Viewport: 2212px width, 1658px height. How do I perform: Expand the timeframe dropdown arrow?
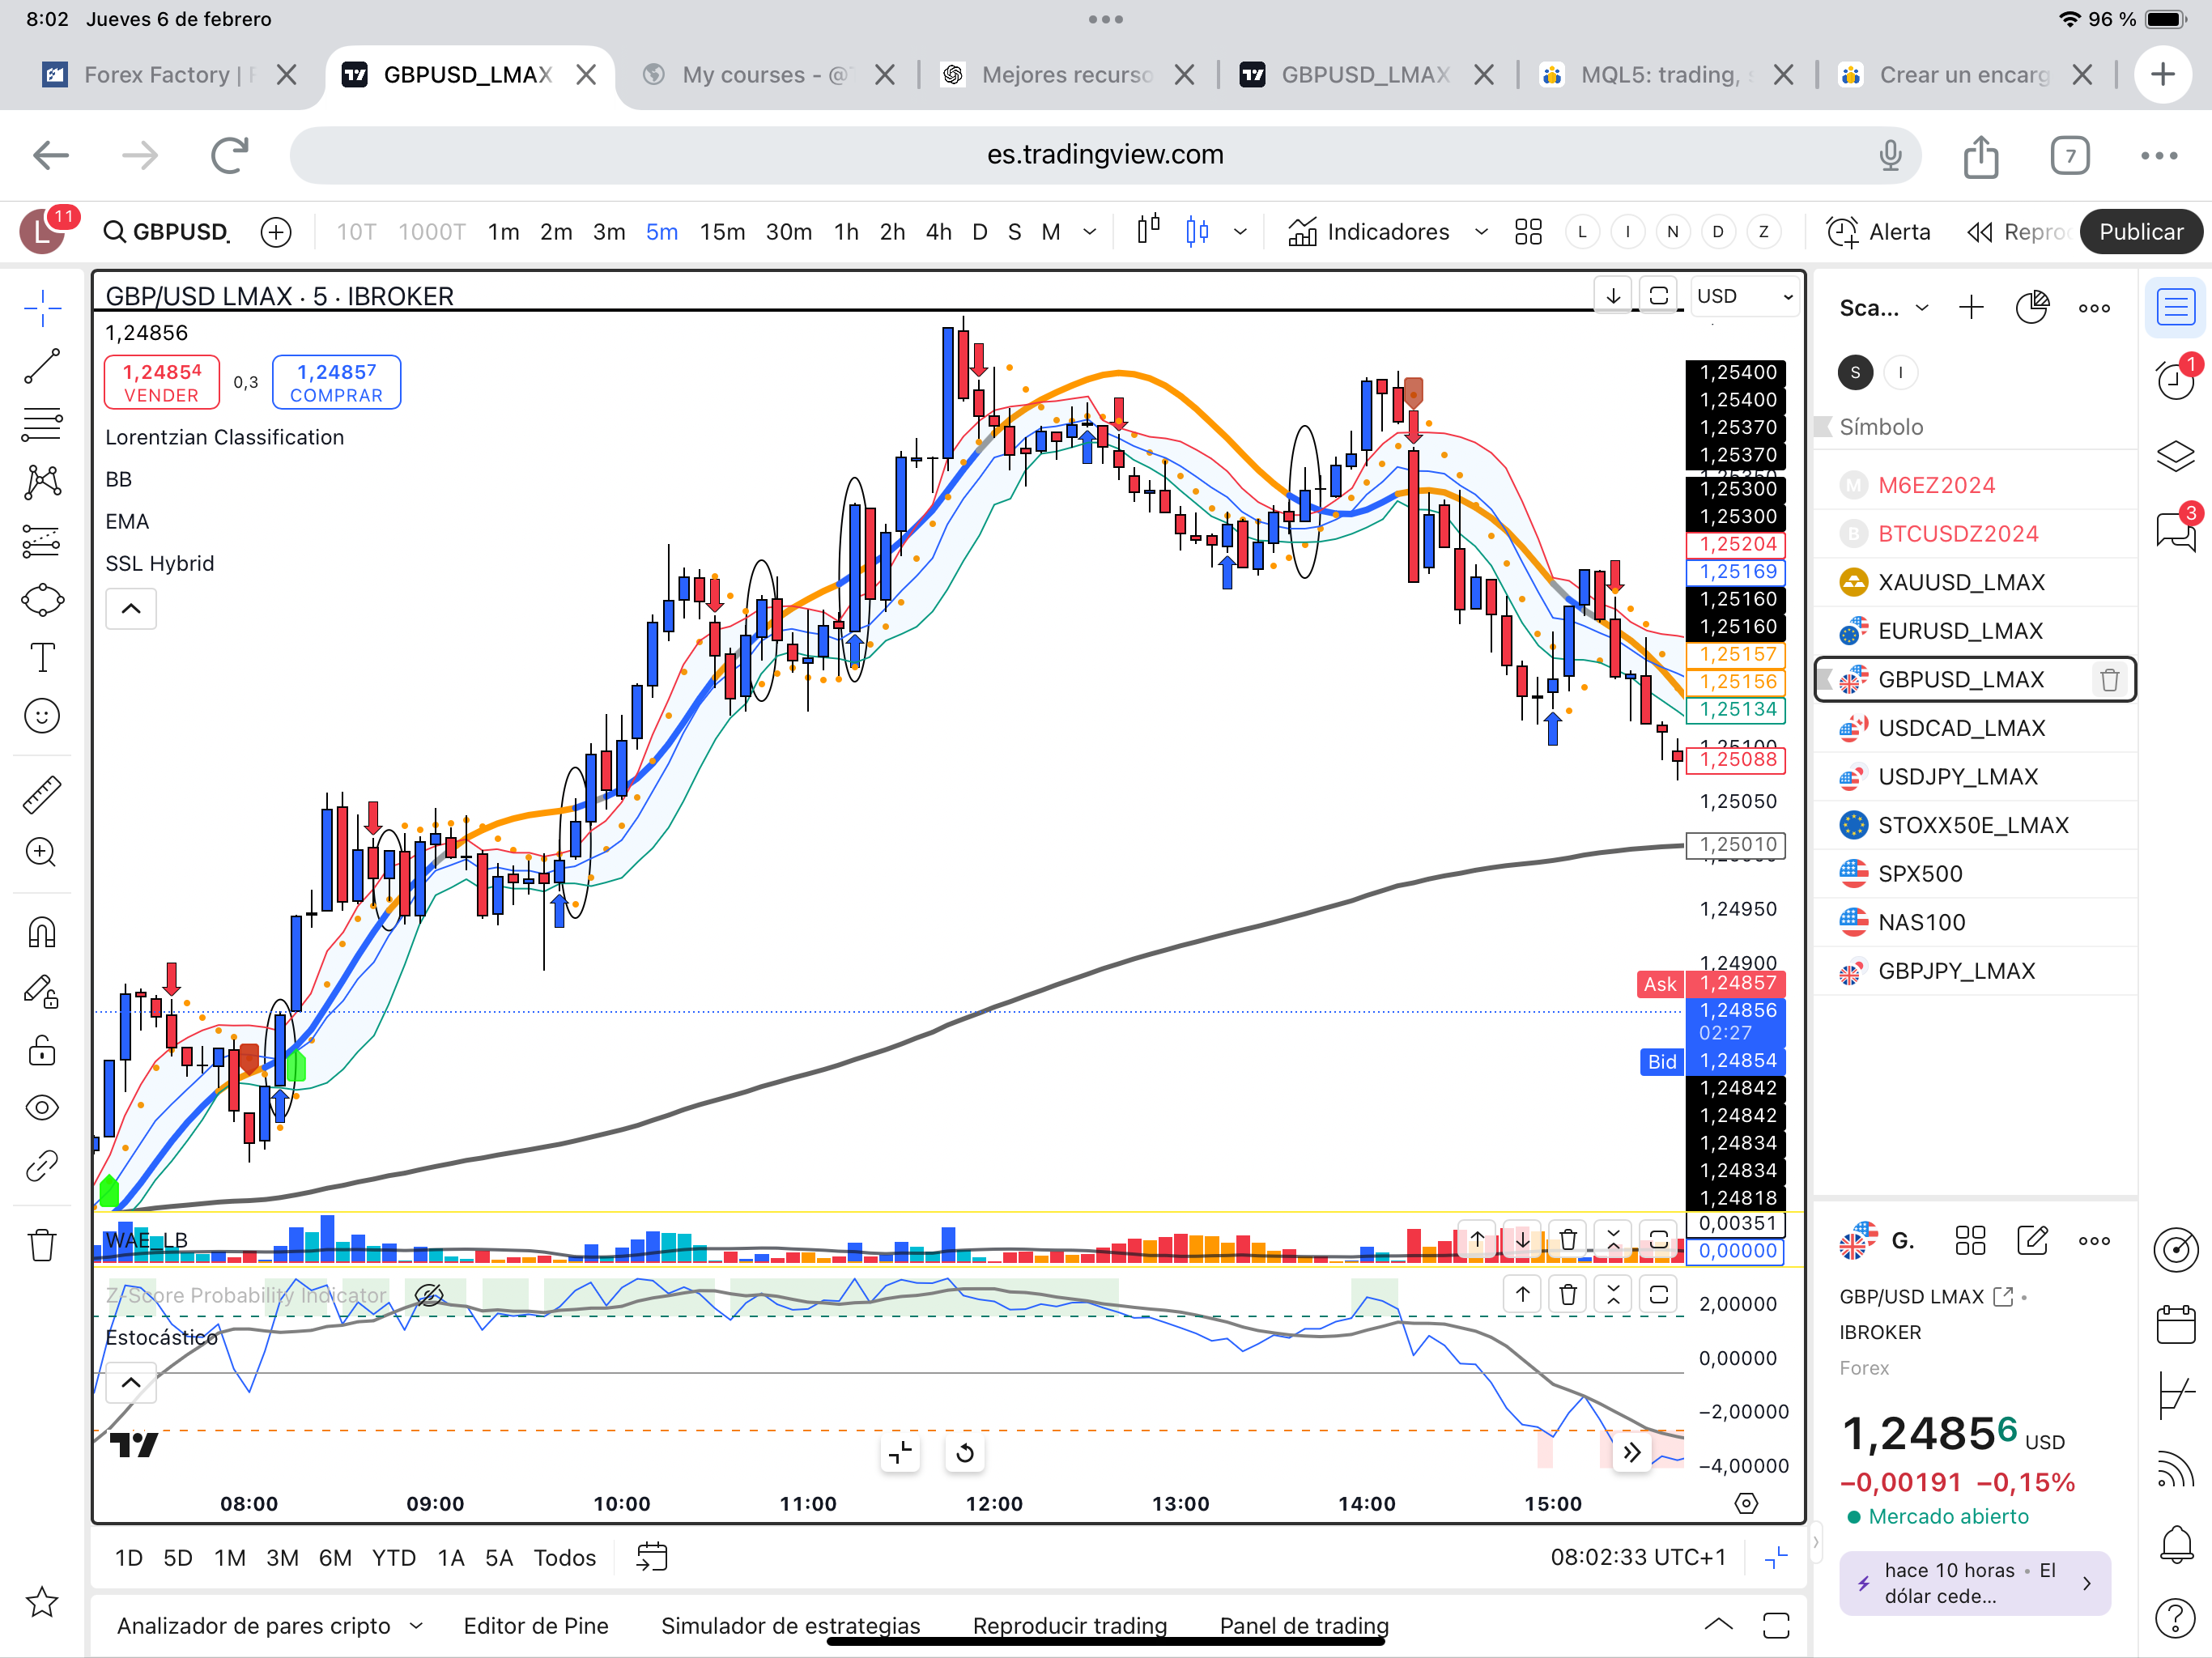pos(1090,232)
